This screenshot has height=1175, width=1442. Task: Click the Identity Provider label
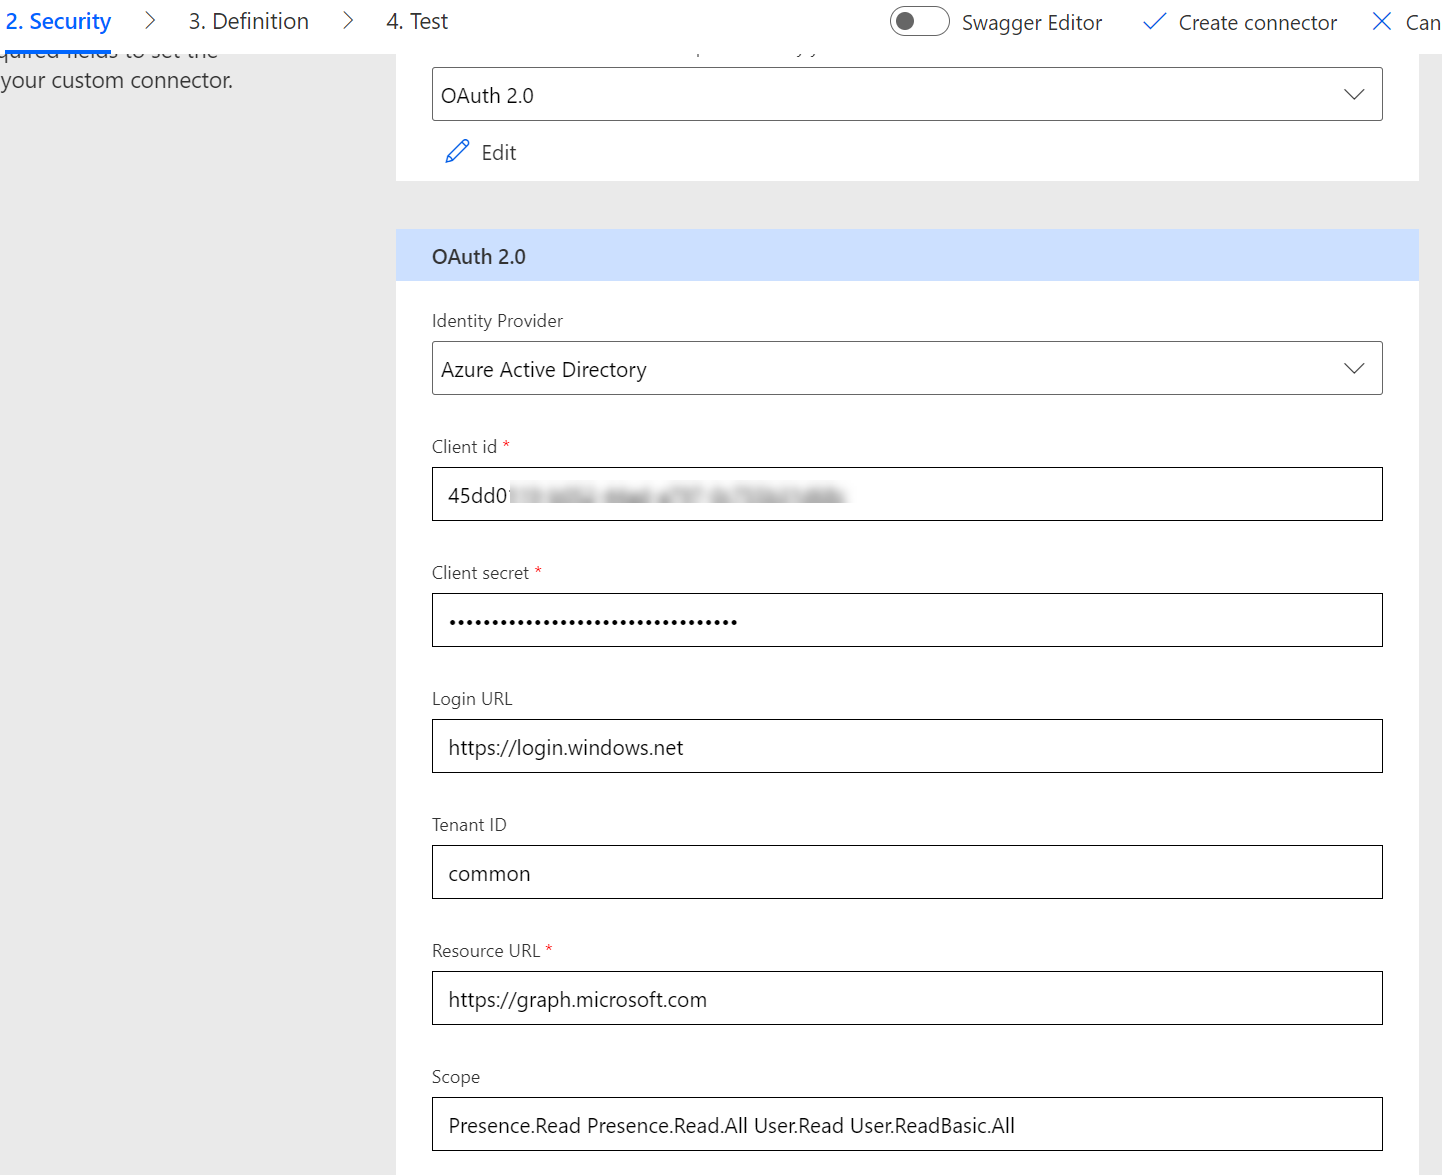click(x=497, y=321)
